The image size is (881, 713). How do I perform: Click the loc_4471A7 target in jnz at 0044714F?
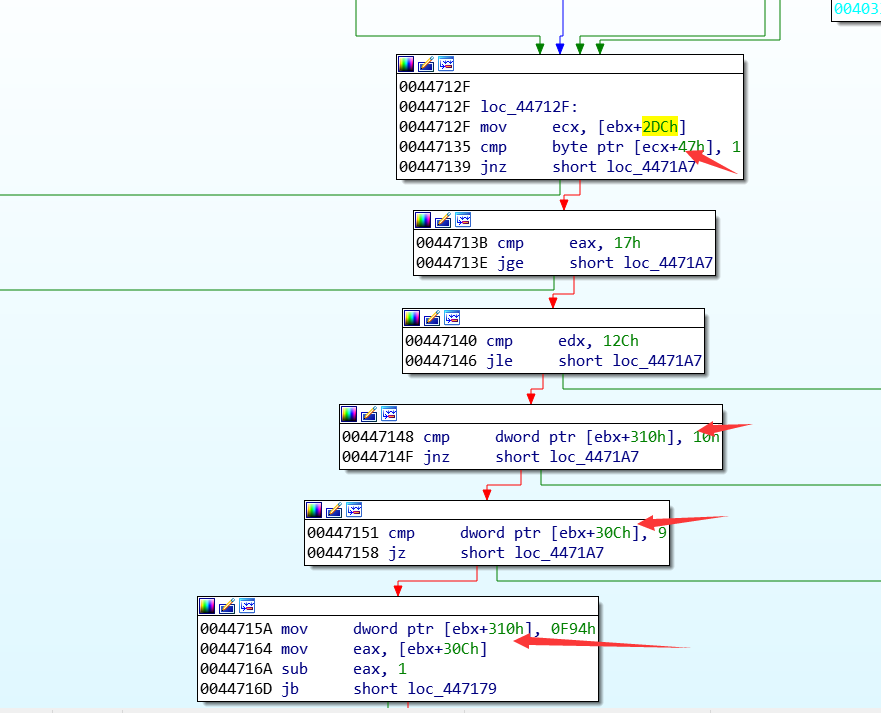[594, 457]
